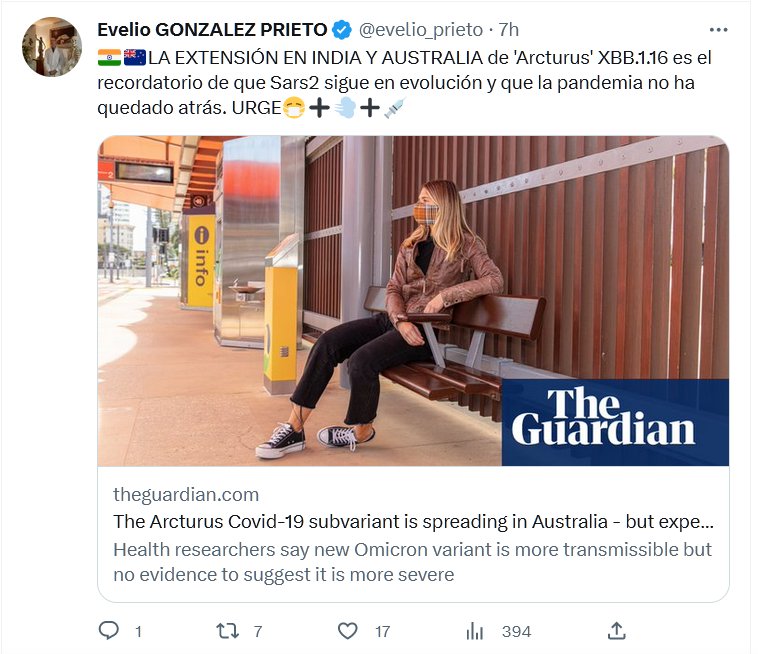Image resolution: width=758 pixels, height=654 pixels.
Task: Like the tweet with the heart icon
Action: [x=347, y=631]
